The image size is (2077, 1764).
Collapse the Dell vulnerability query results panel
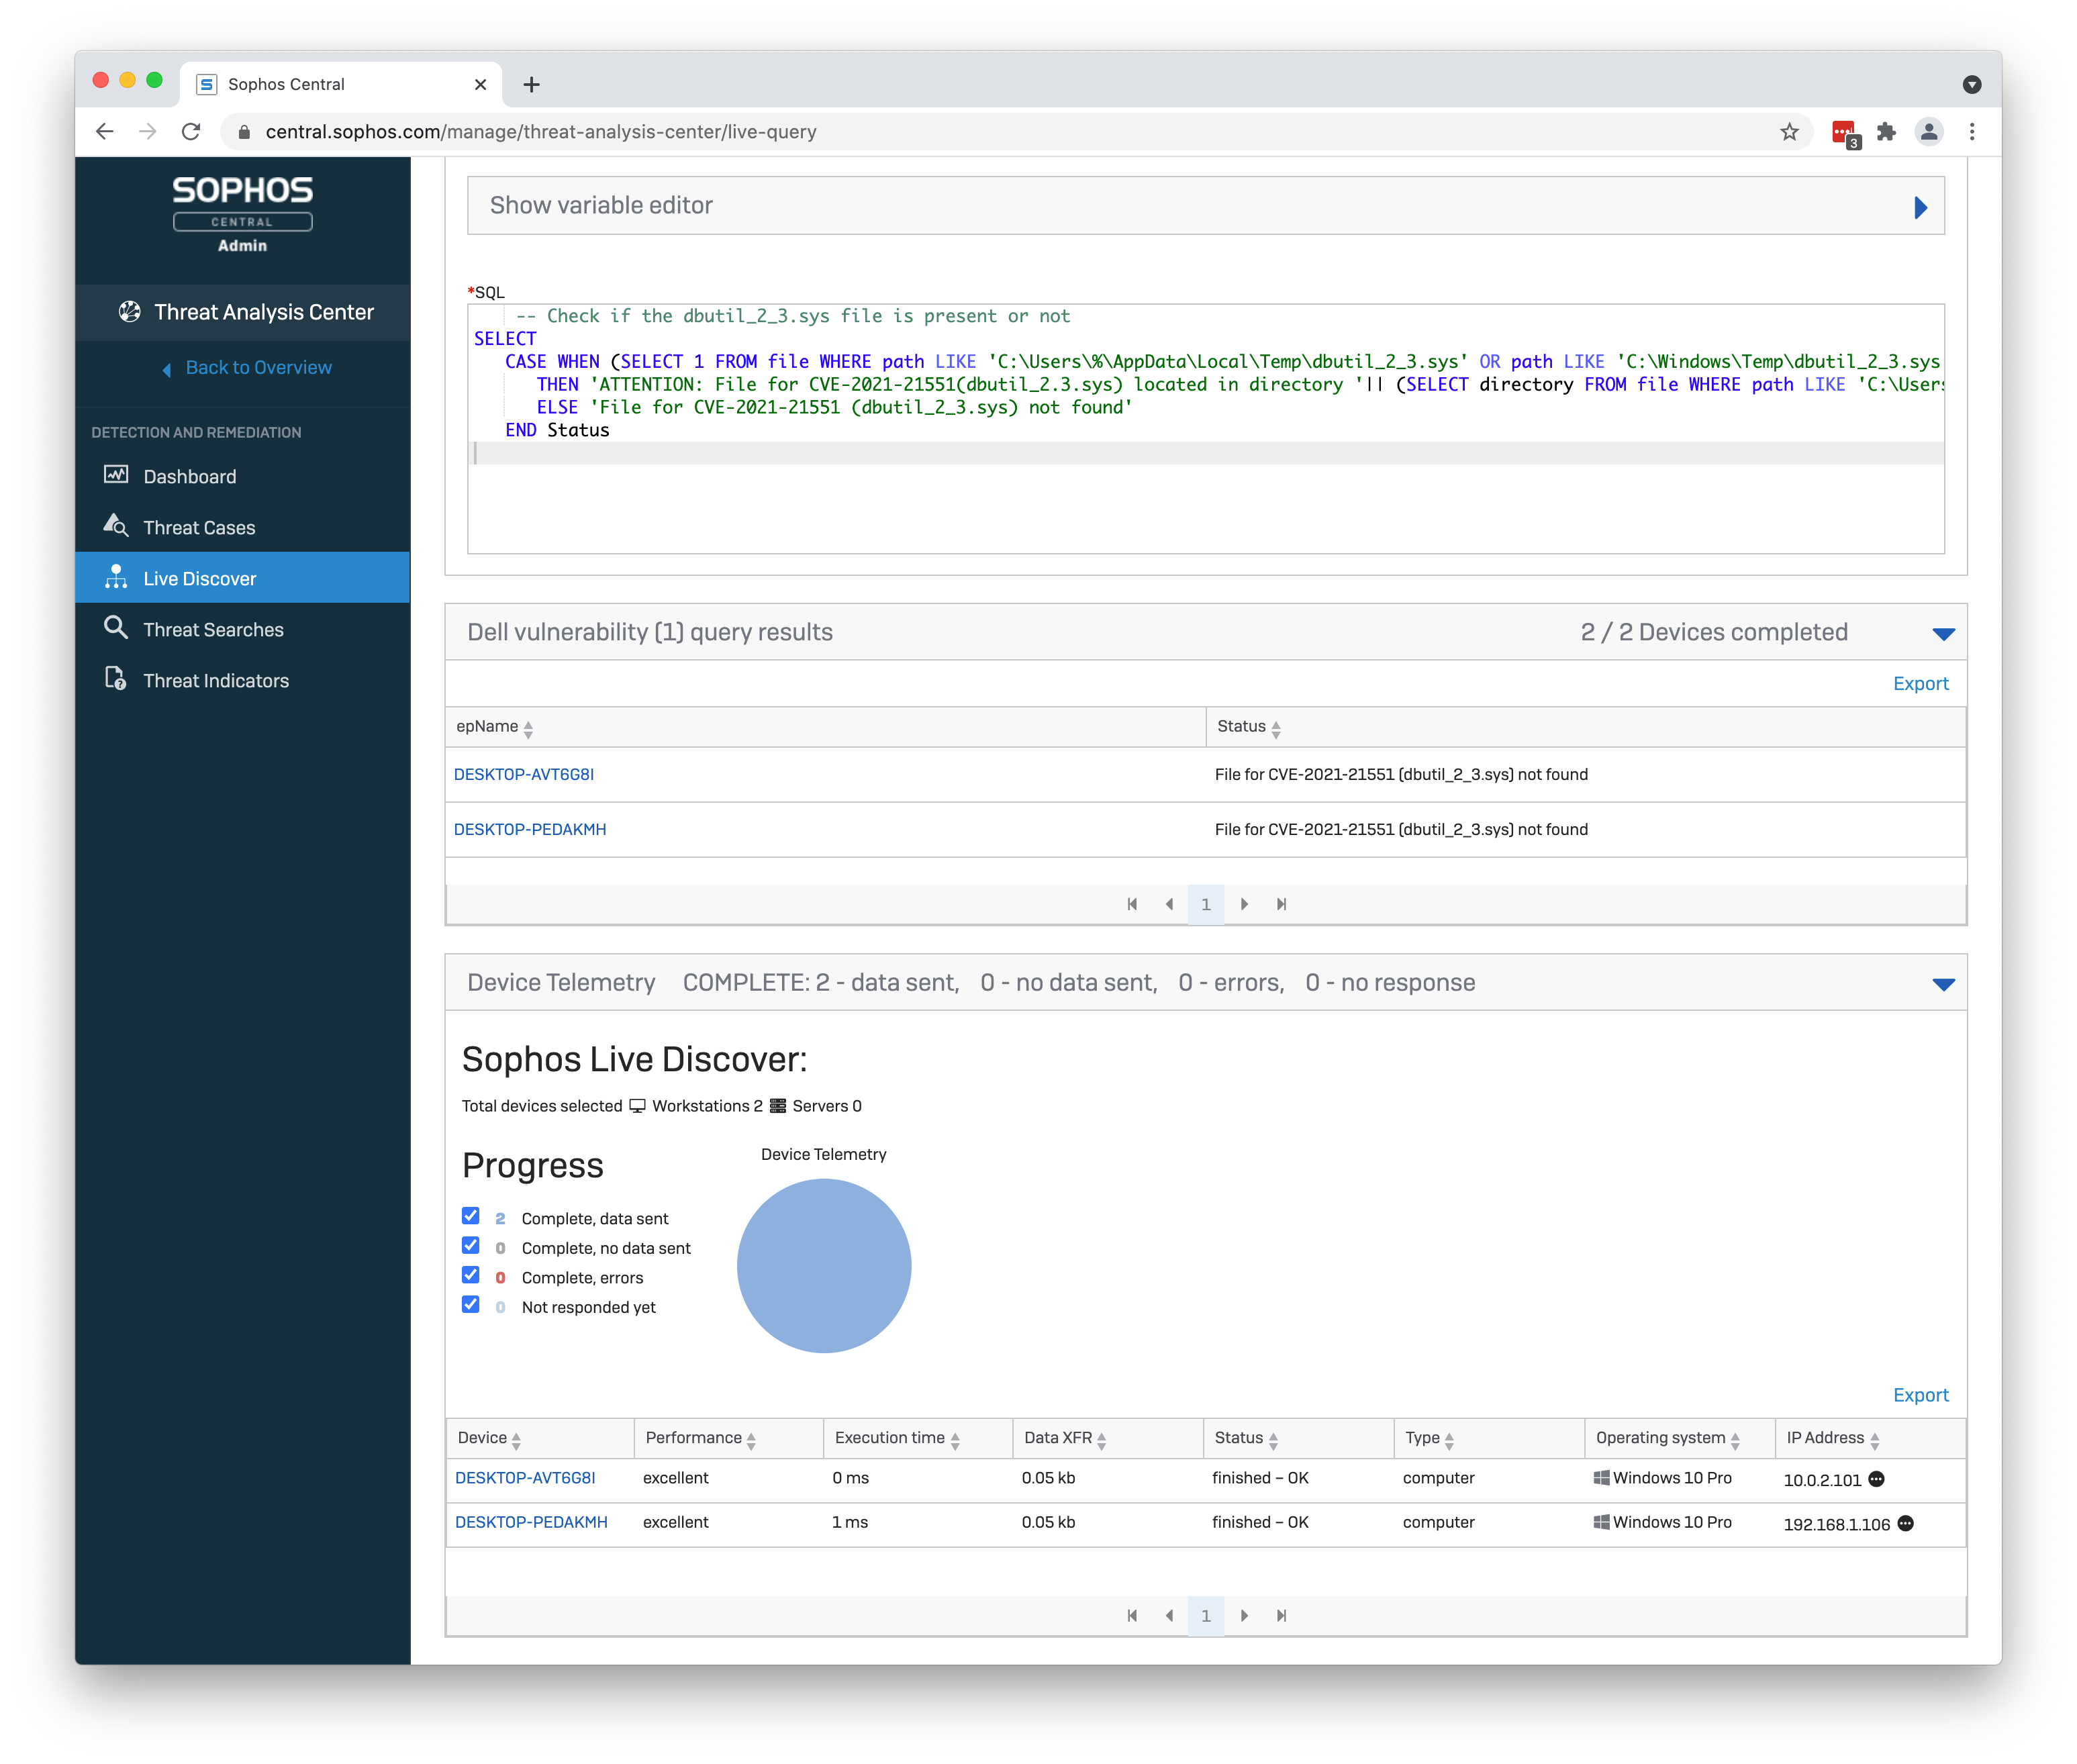click(x=1943, y=634)
